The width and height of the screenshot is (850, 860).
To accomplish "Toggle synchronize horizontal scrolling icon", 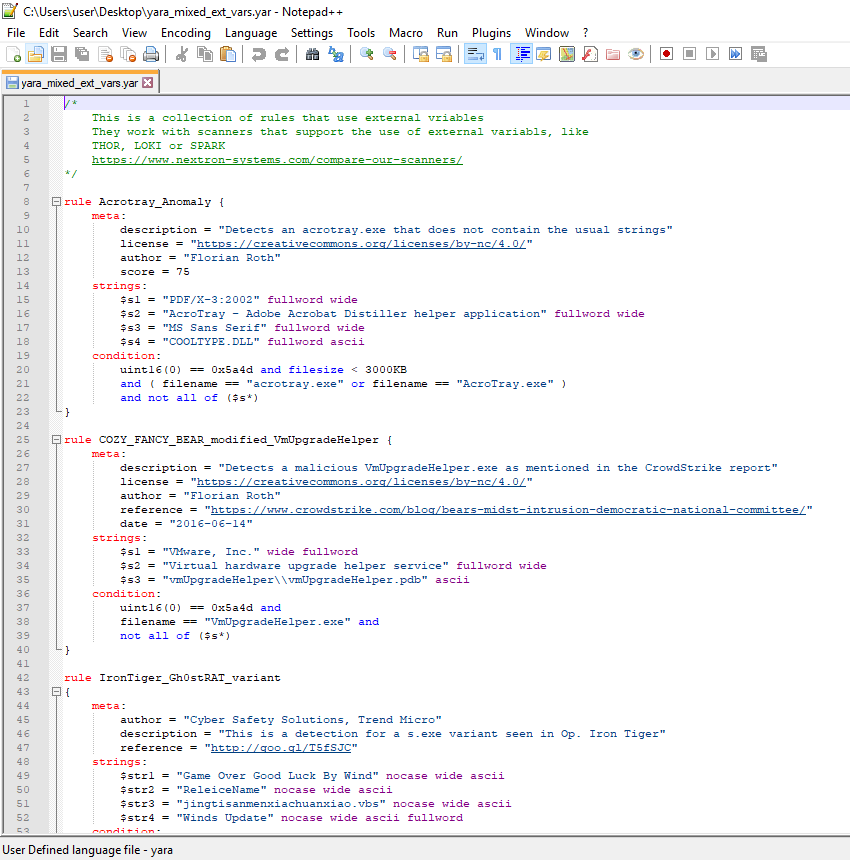I will 443,54.
